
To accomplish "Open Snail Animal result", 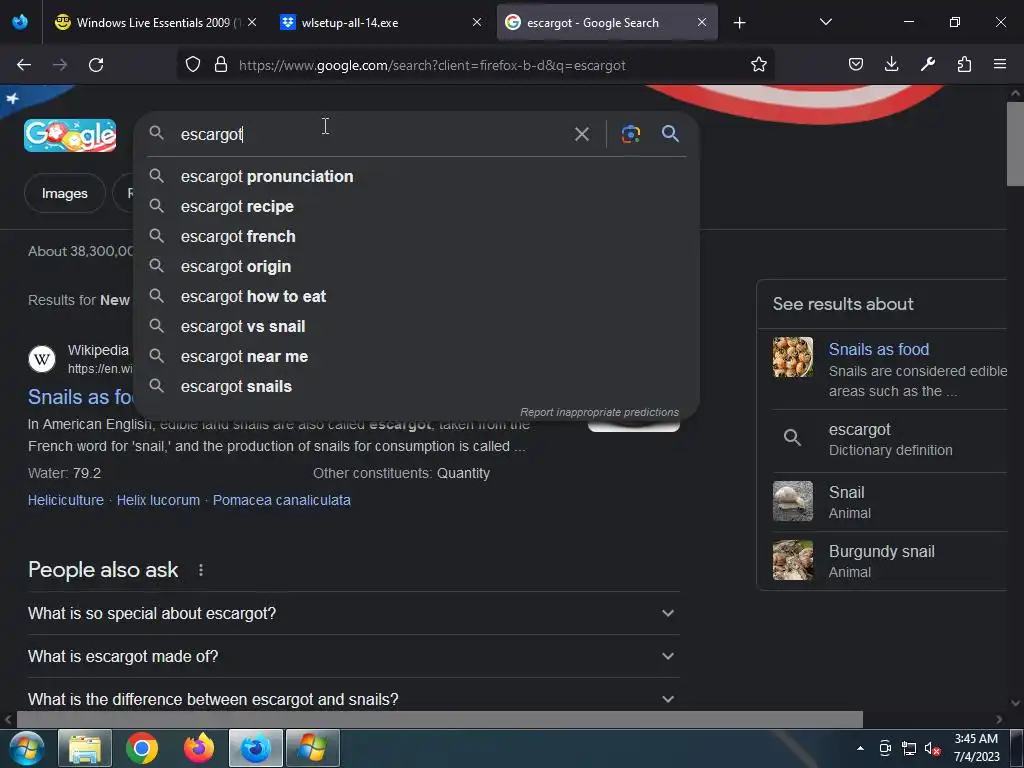I will [x=889, y=502].
